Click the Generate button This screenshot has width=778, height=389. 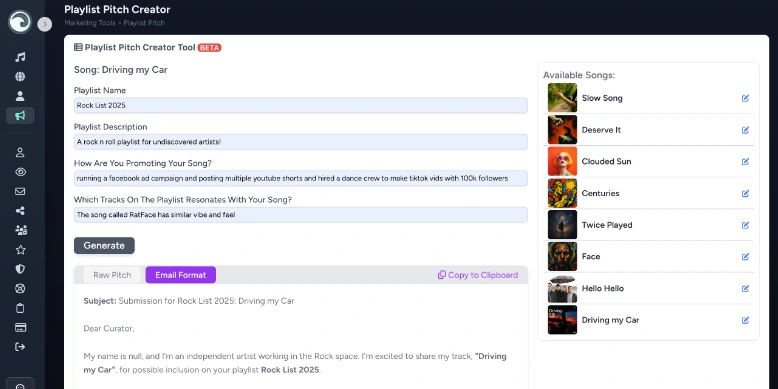tap(104, 246)
